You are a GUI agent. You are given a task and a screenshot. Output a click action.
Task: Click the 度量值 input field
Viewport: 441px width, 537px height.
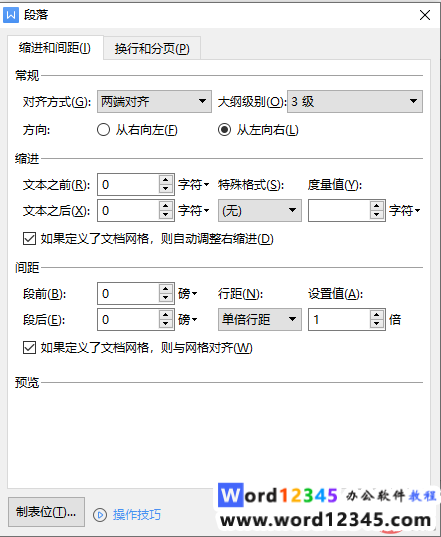click(x=339, y=211)
